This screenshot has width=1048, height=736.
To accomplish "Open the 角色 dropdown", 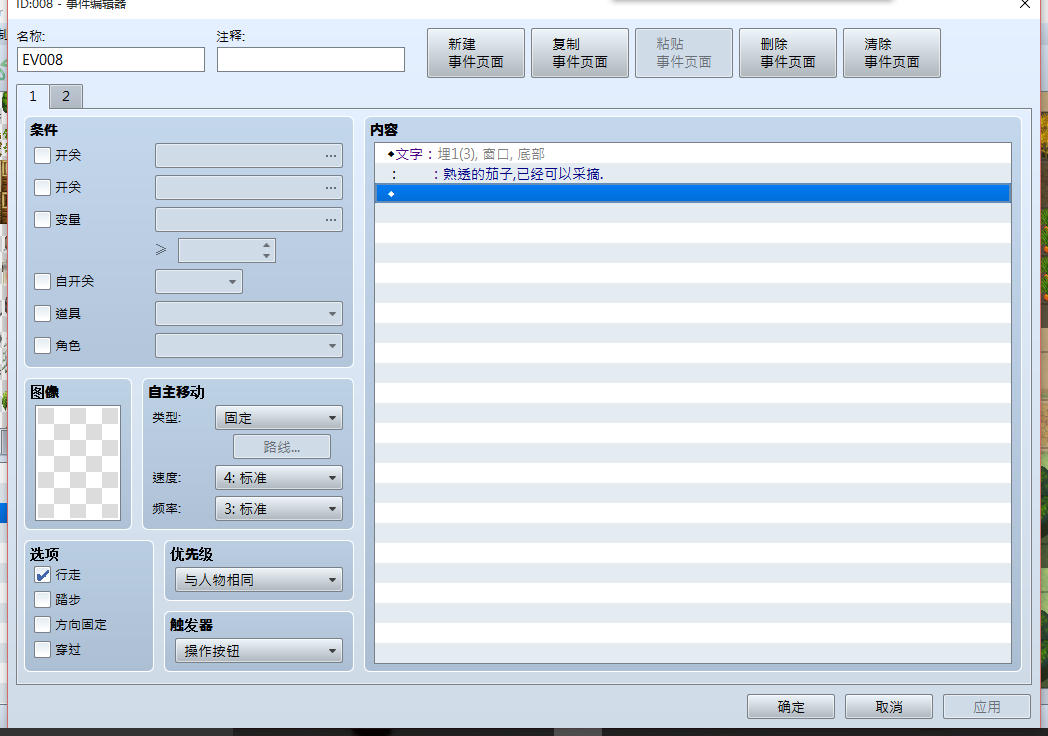I will click(249, 346).
